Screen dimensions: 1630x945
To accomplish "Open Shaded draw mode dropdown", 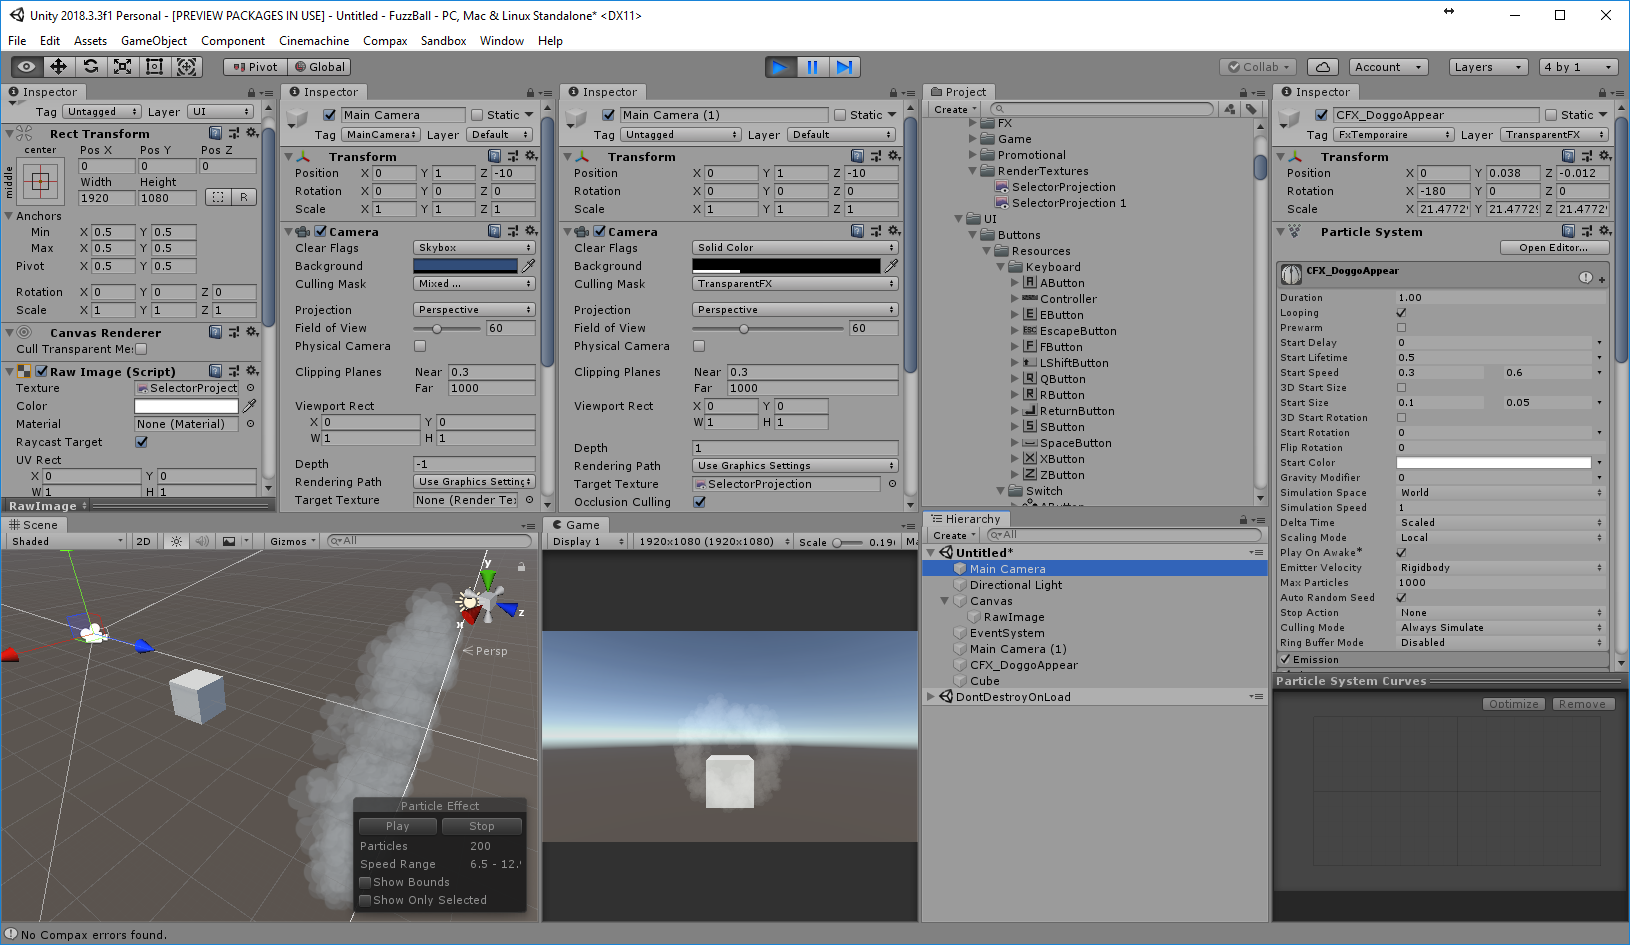I will tap(66, 541).
